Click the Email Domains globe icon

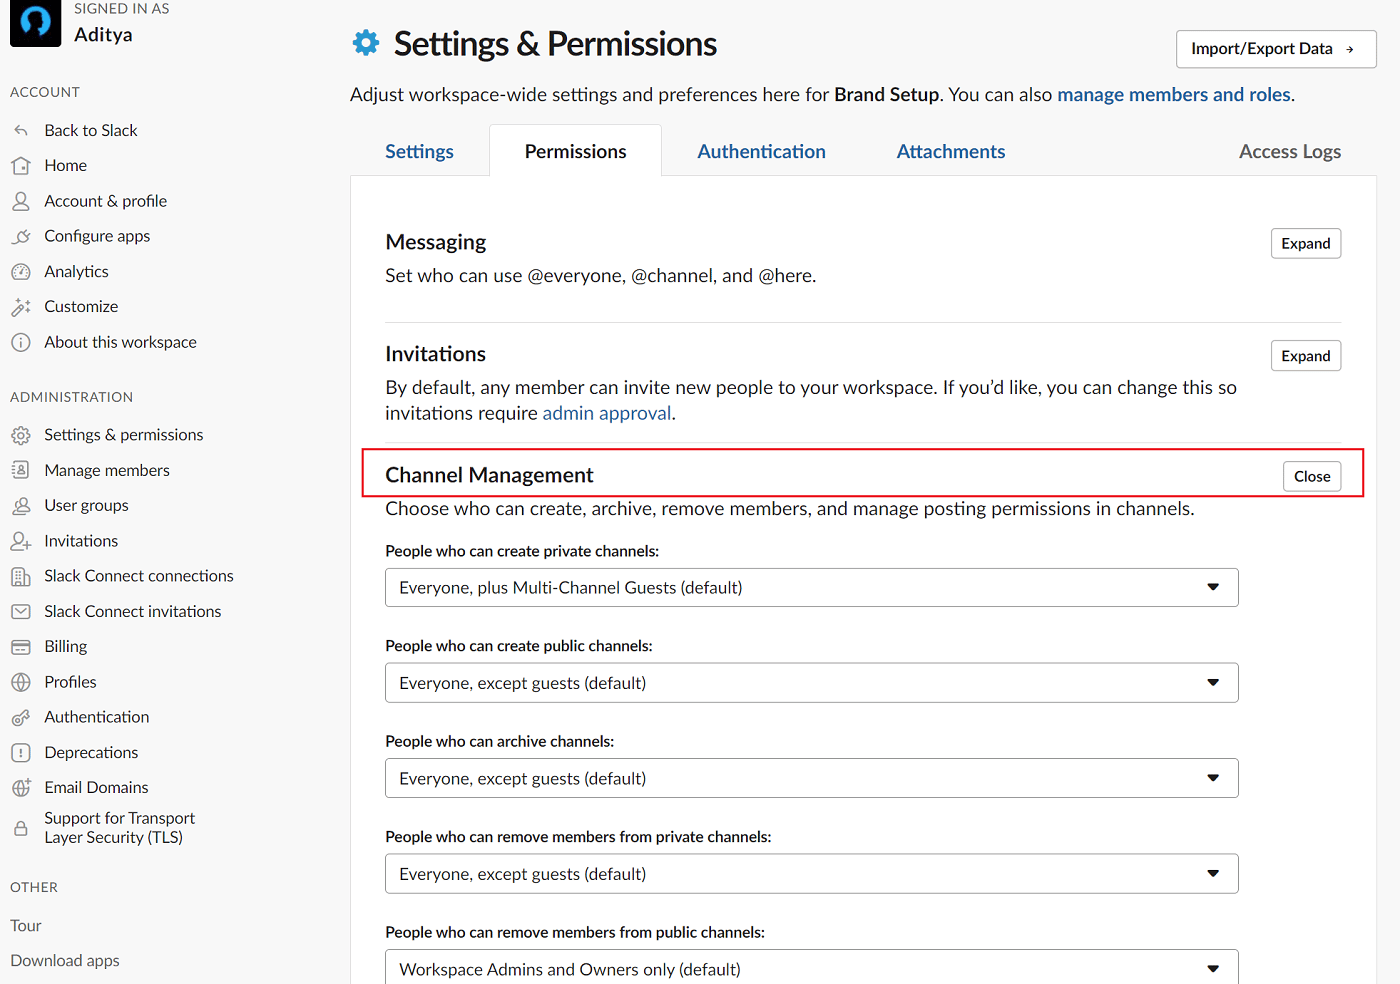tap(21, 788)
